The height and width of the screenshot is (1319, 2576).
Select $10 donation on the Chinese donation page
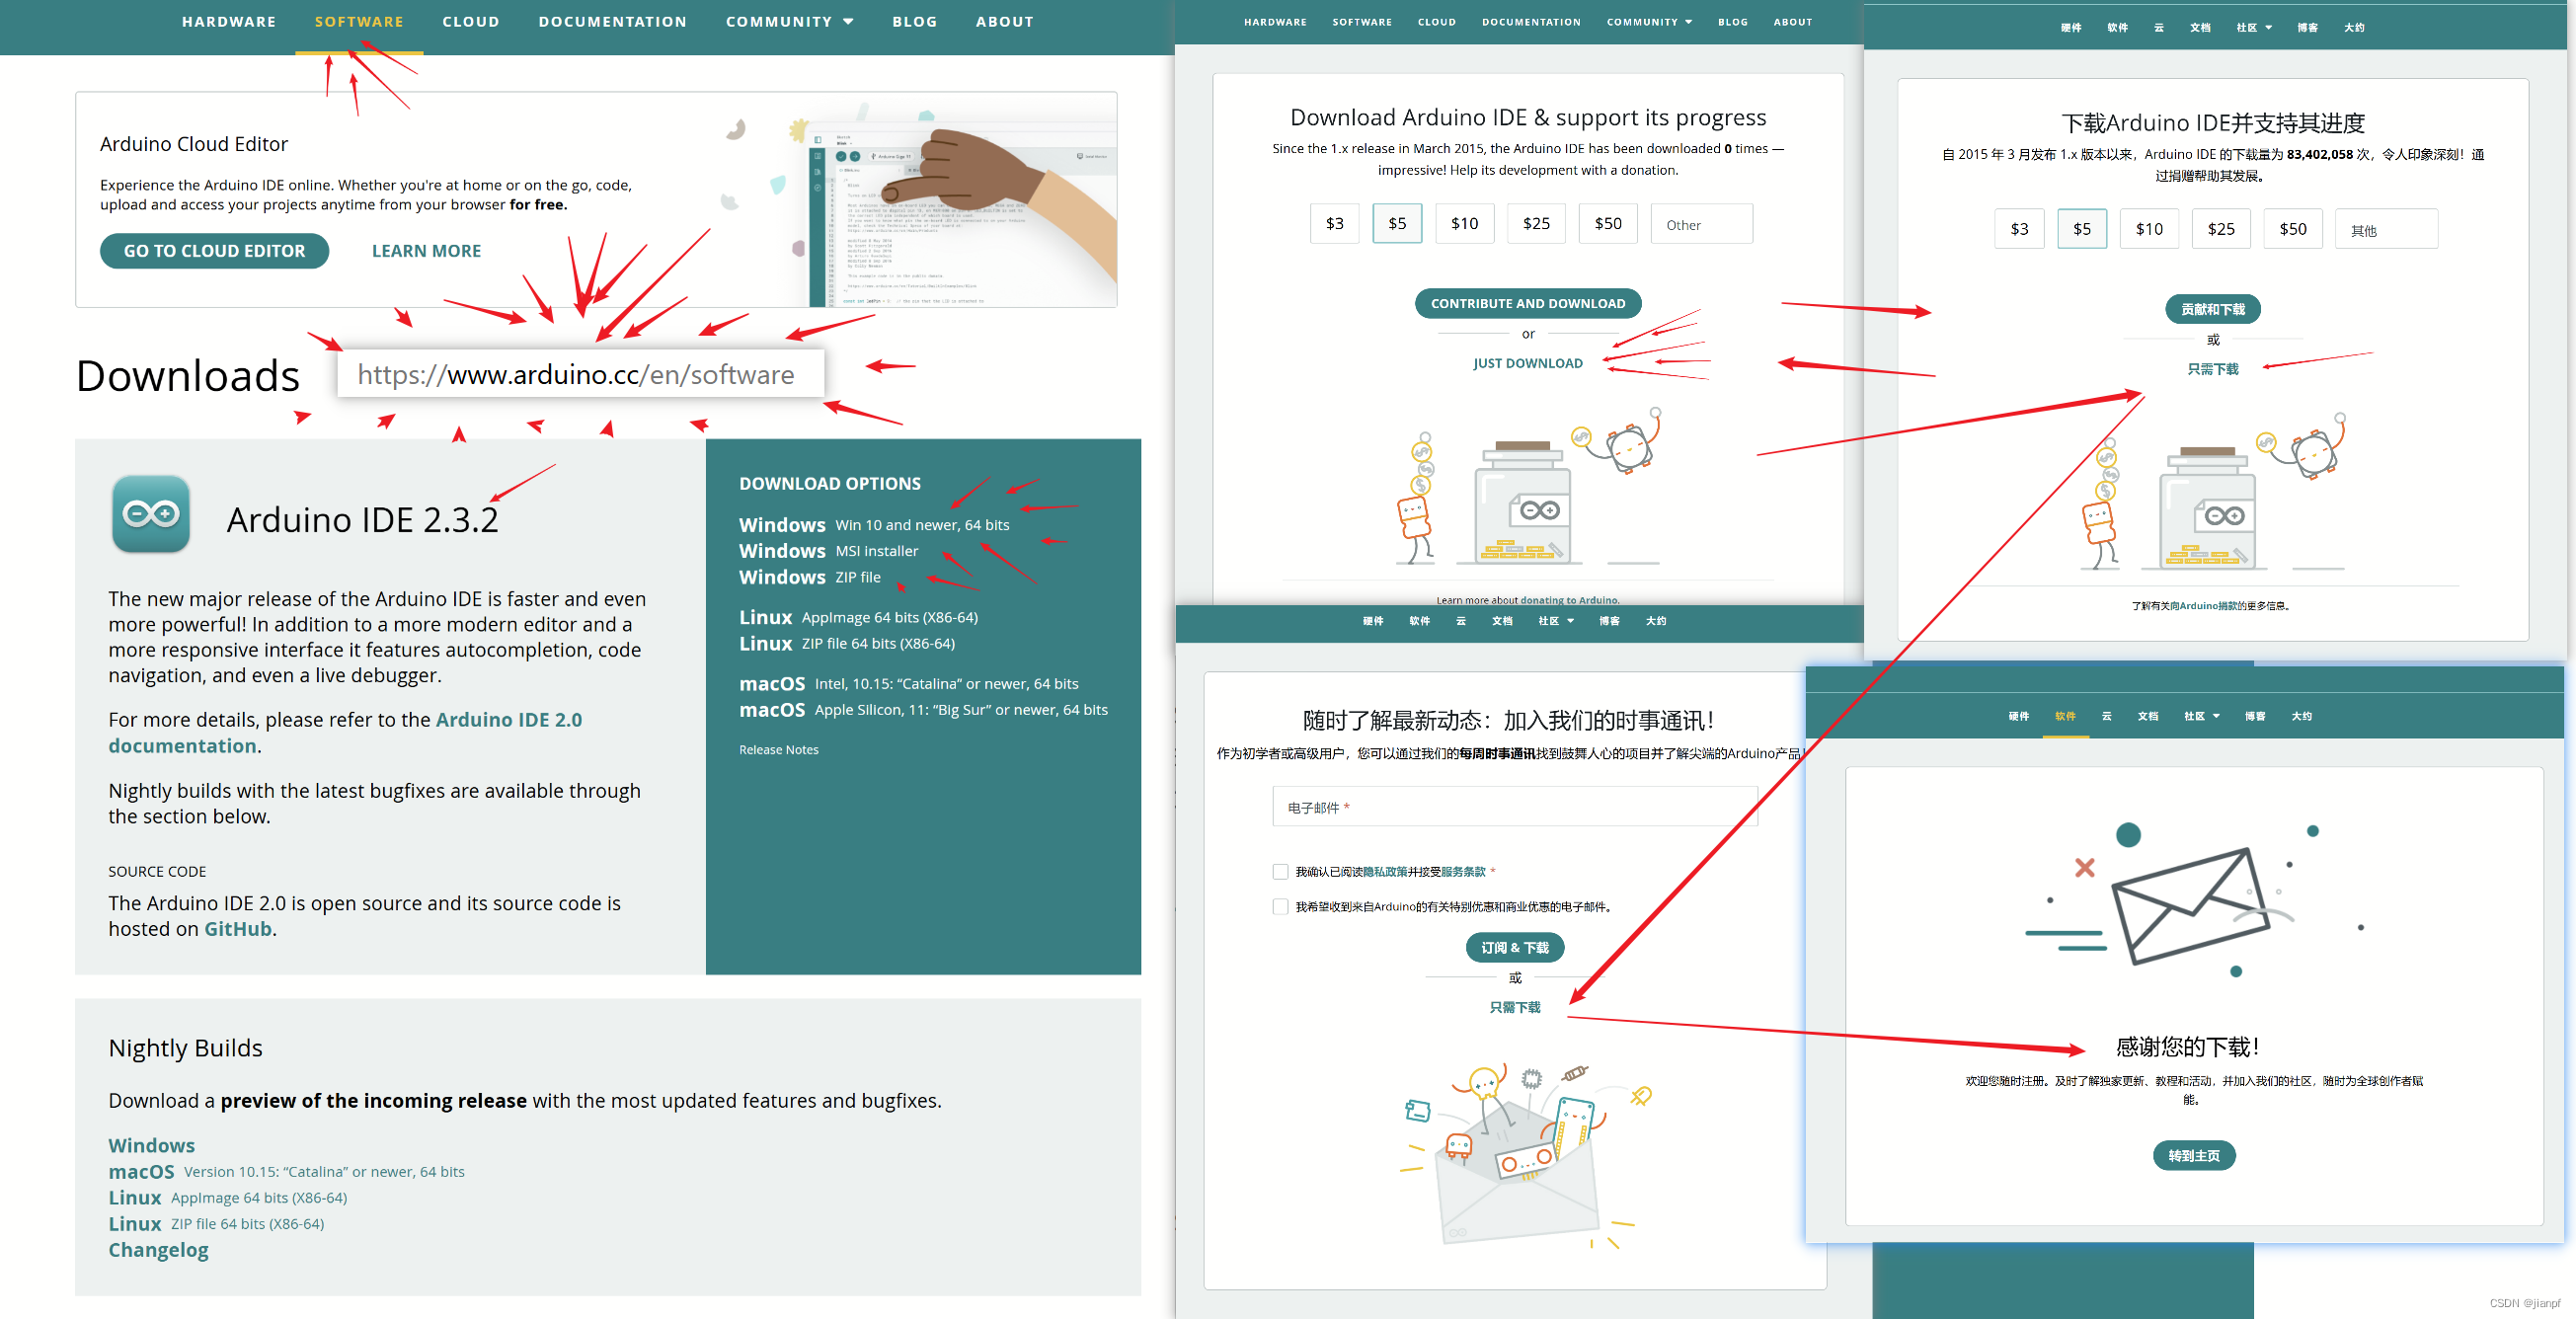tap(2149, 229)
